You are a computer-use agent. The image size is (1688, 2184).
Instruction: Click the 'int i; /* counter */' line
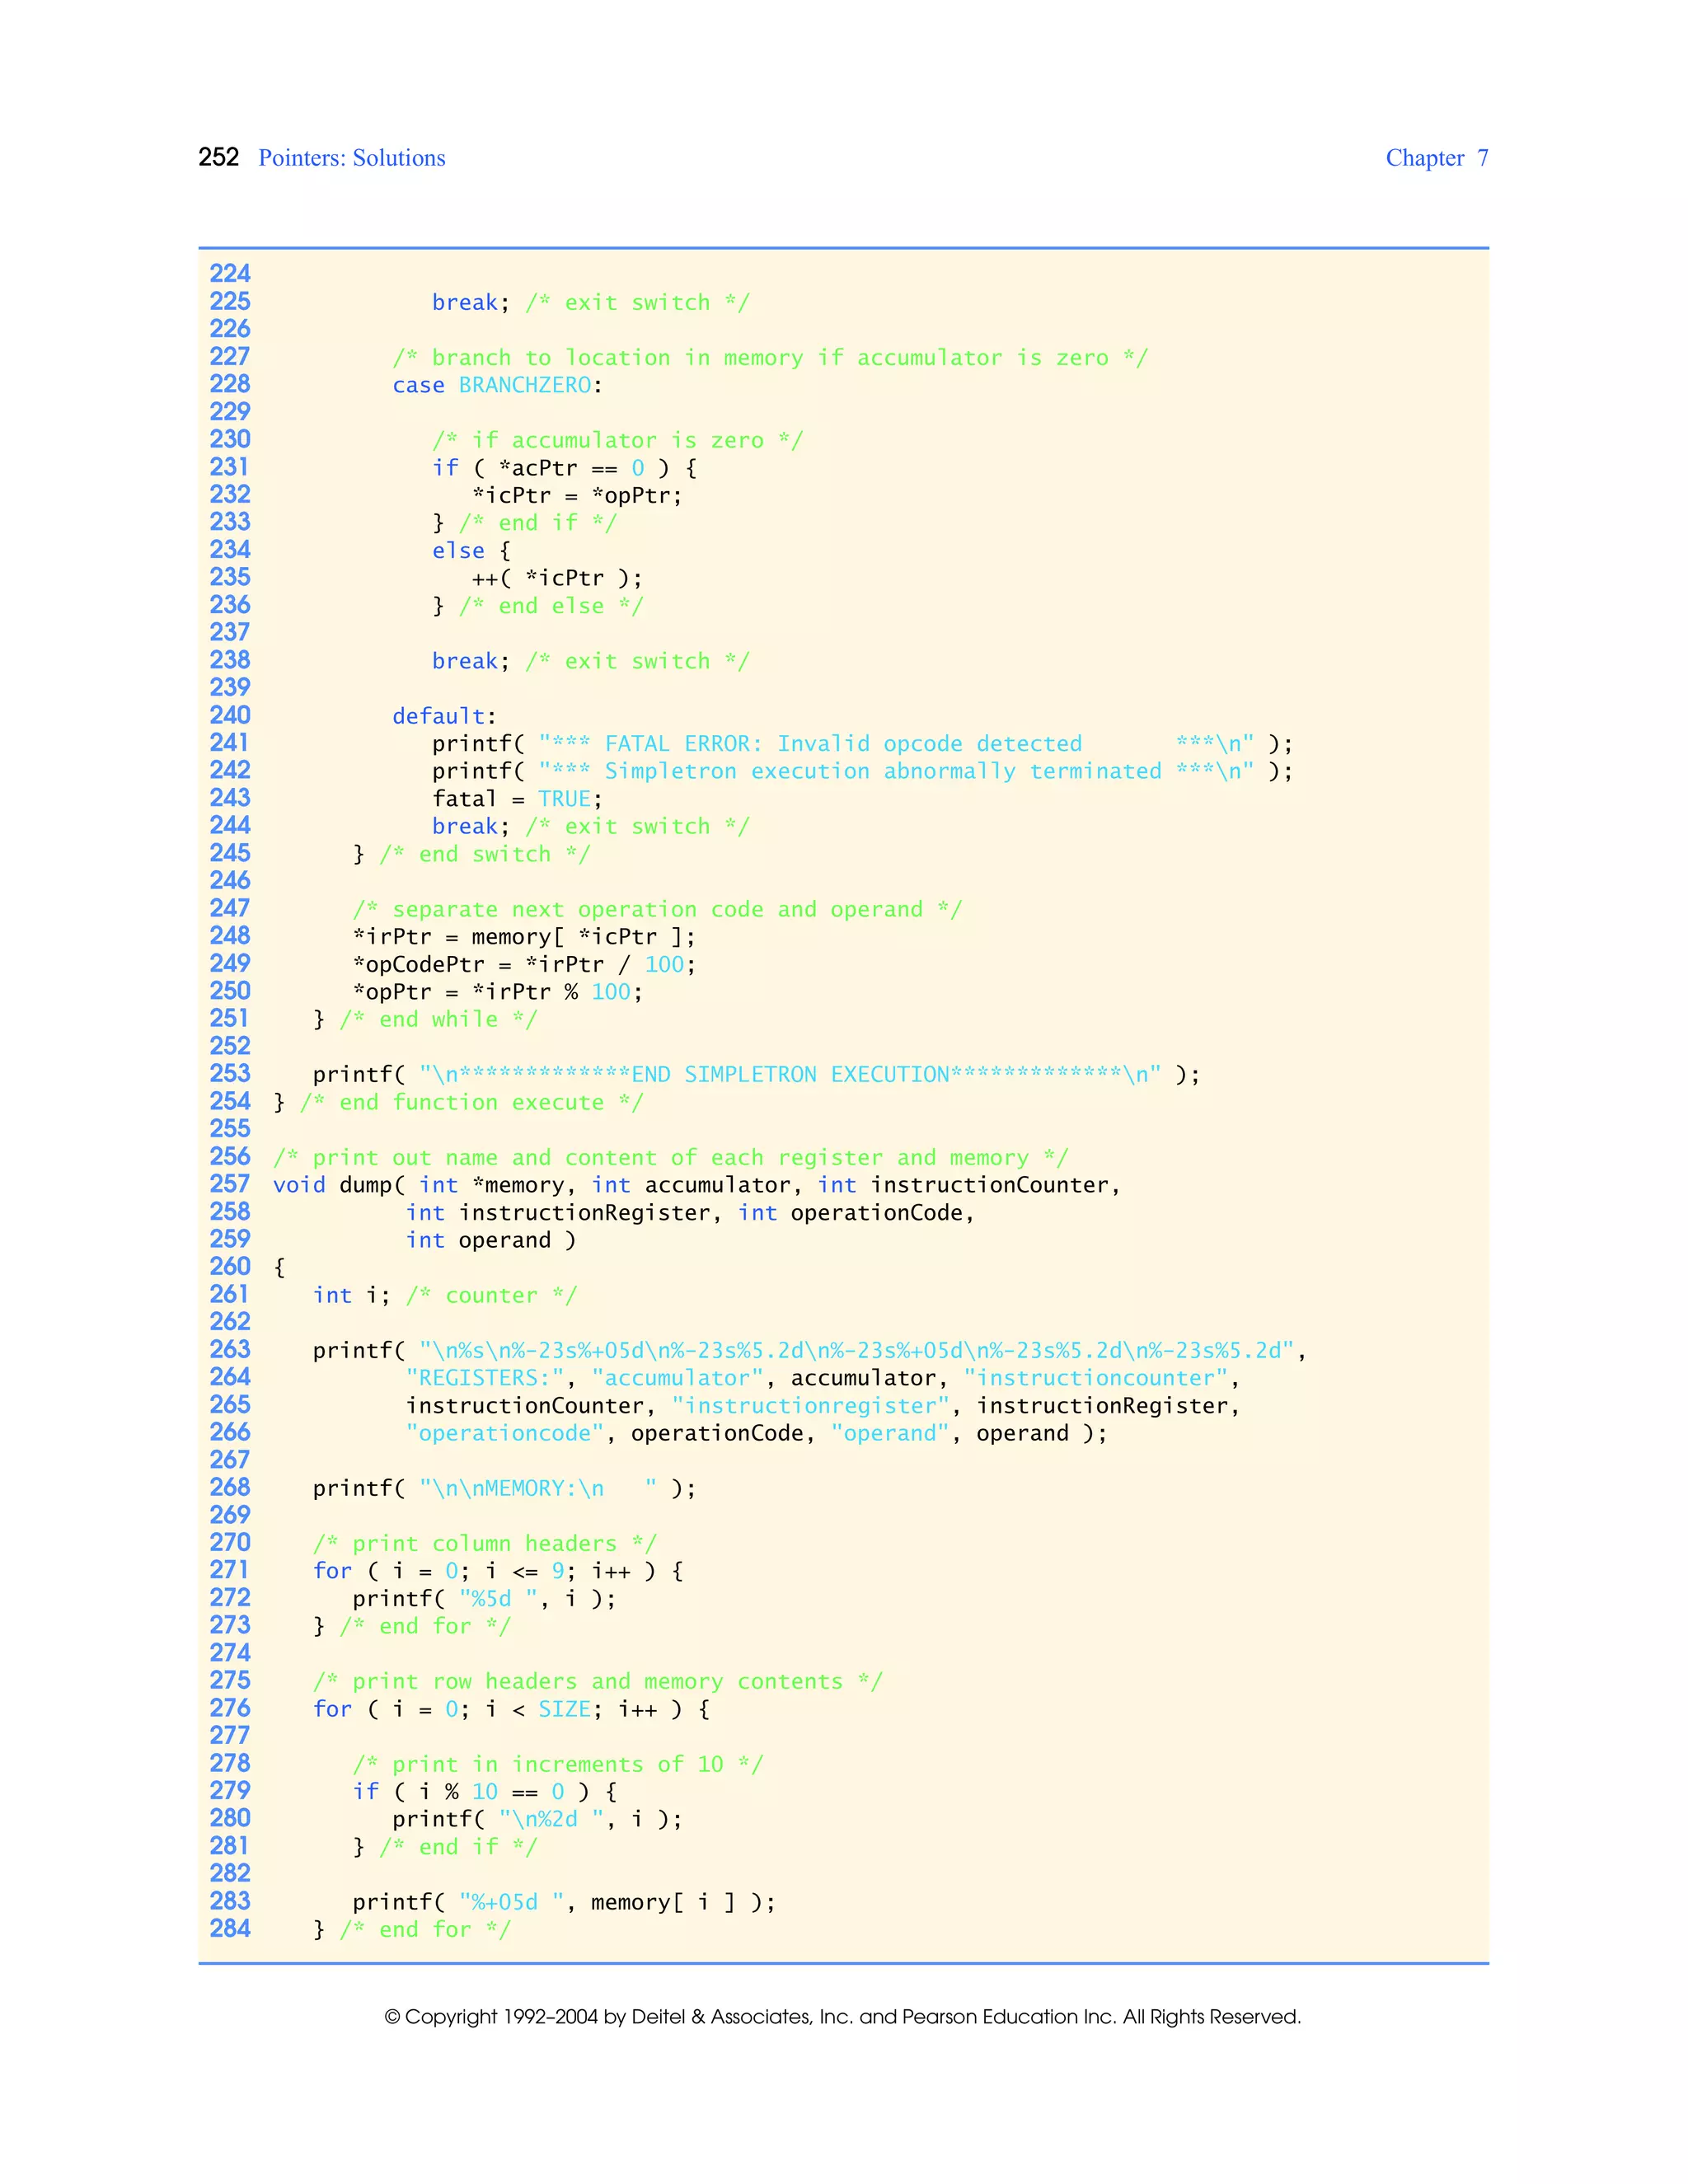444,1295
